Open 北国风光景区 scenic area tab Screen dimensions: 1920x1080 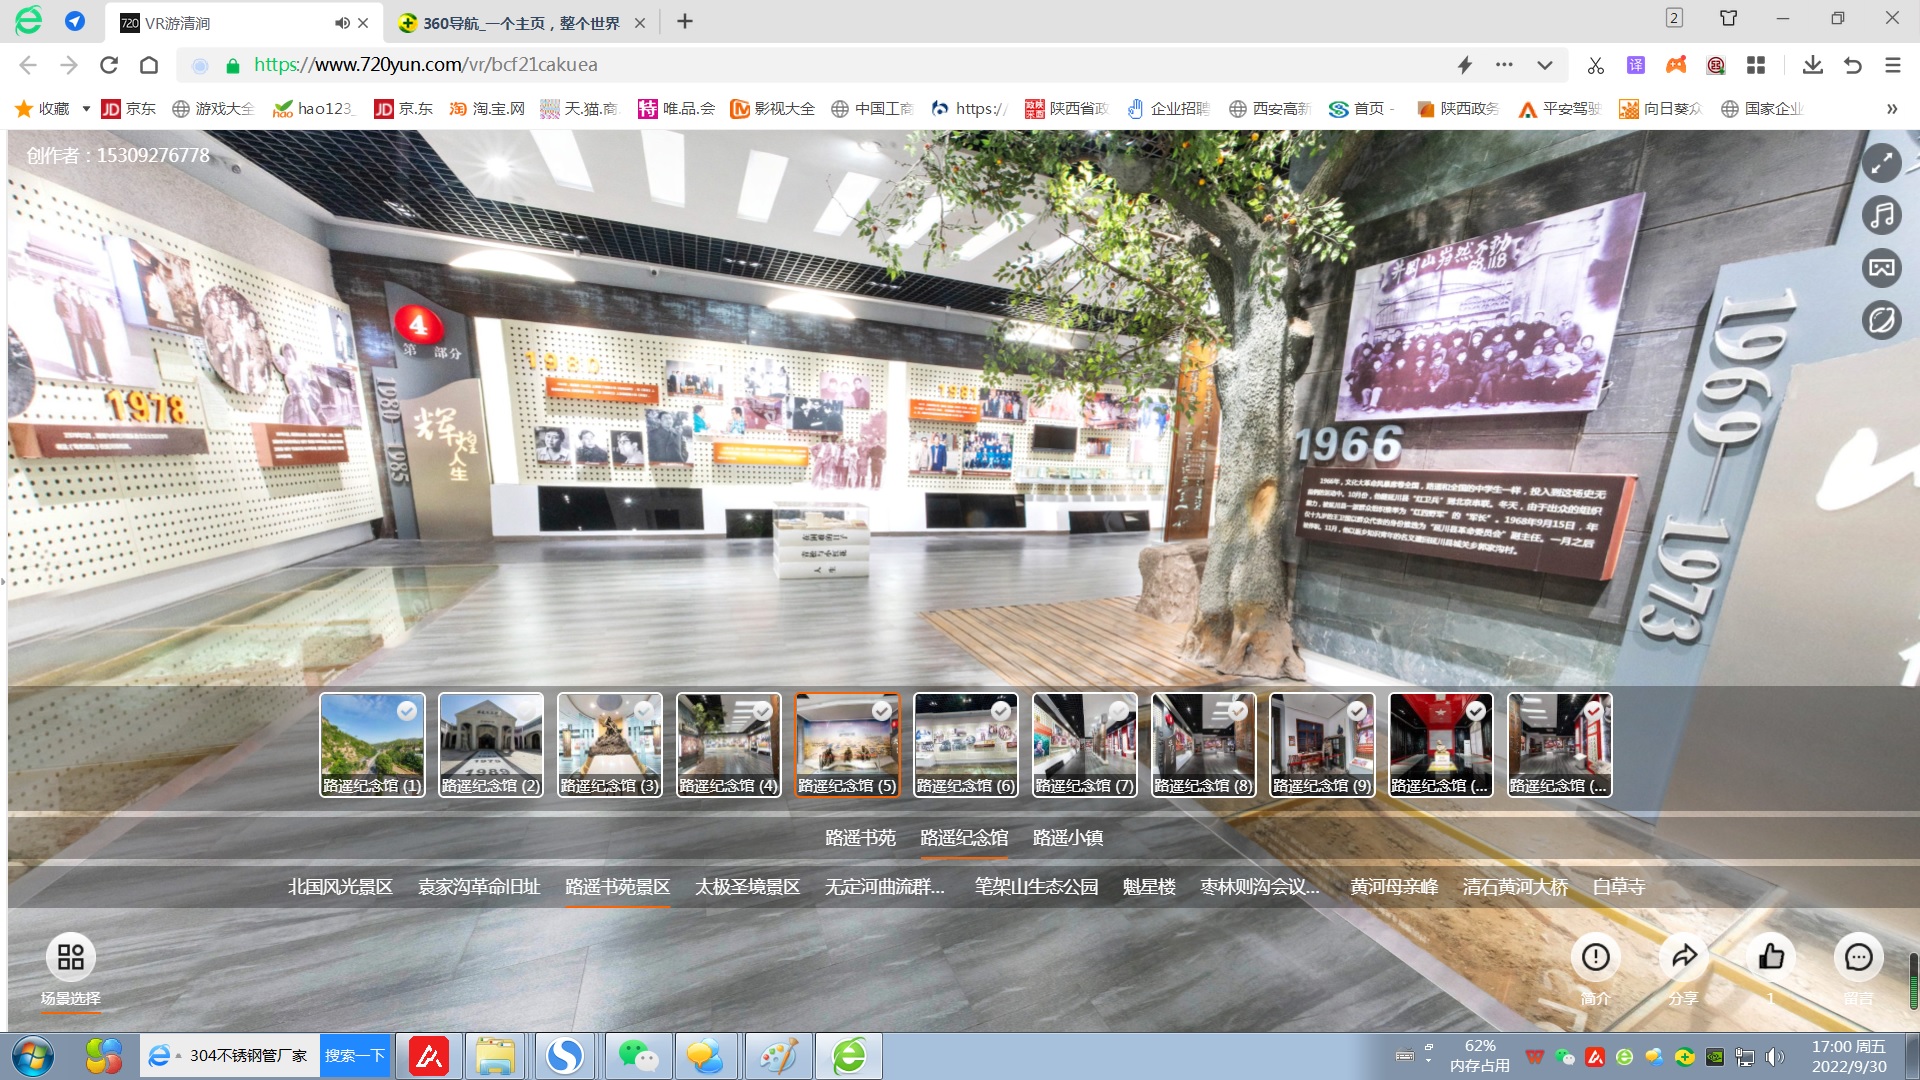(340, 887)
